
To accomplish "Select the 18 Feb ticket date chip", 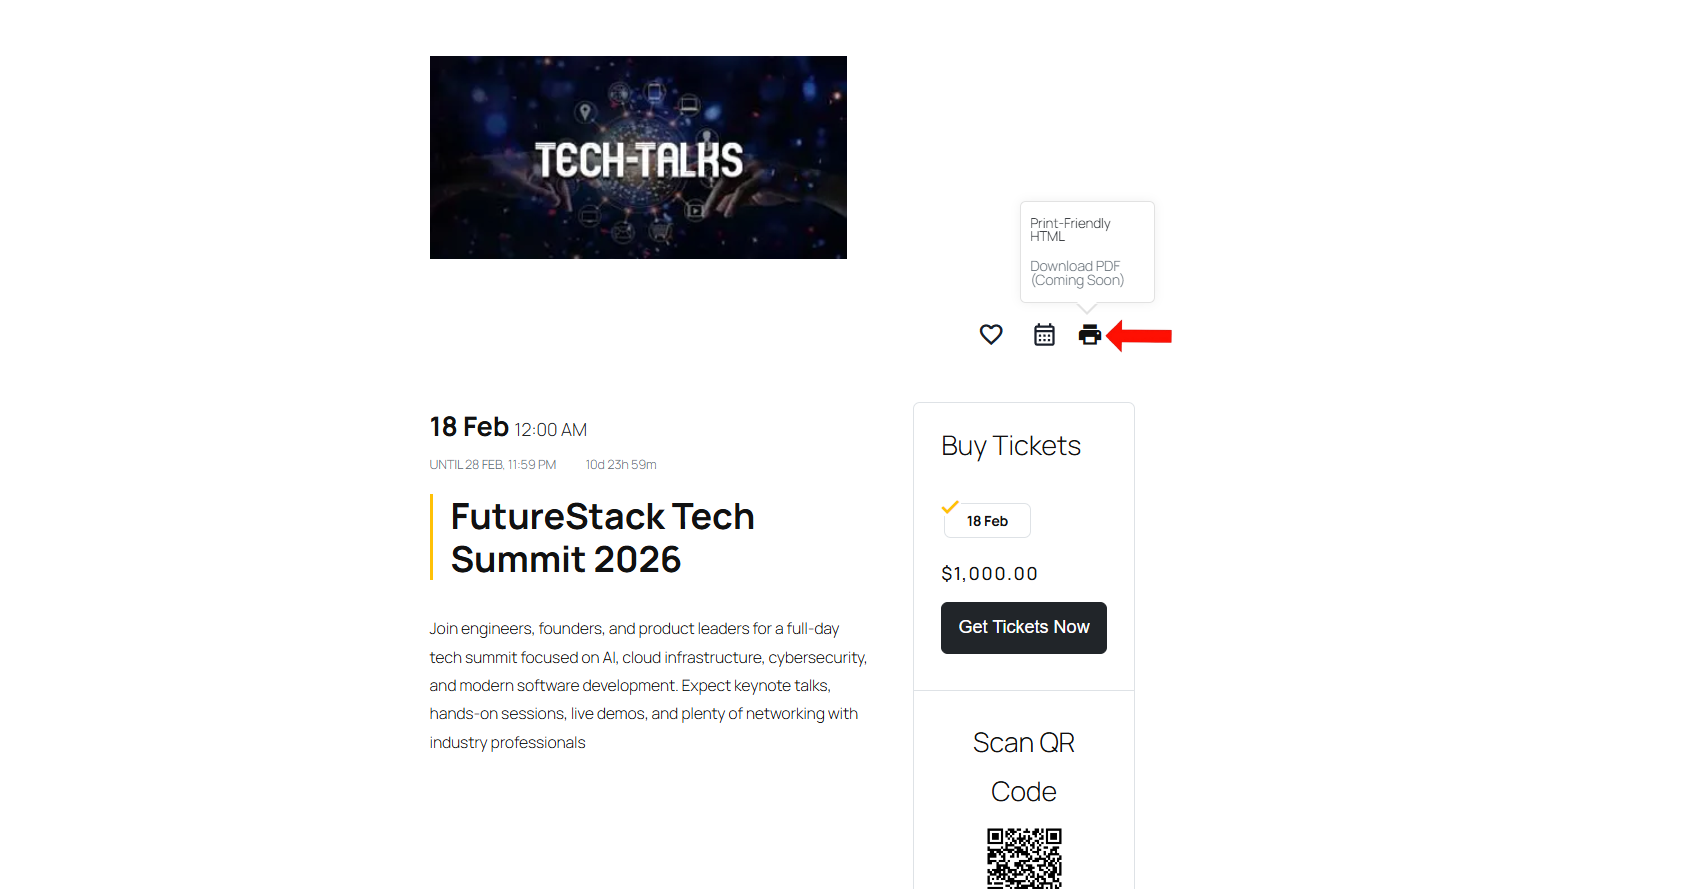I will pos(987,521).
